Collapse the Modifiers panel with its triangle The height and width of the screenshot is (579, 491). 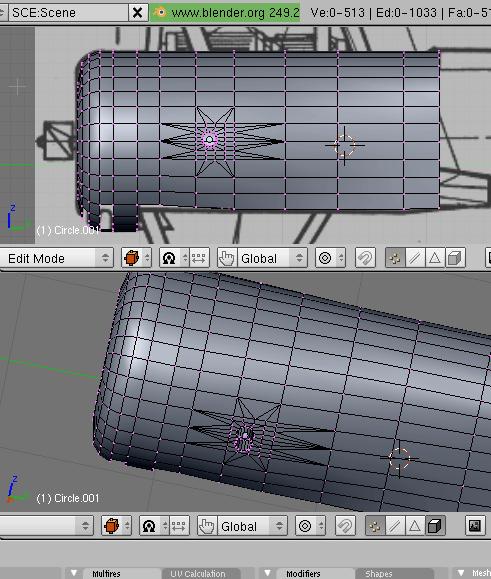pyautogui.click(x=267, y=573)
